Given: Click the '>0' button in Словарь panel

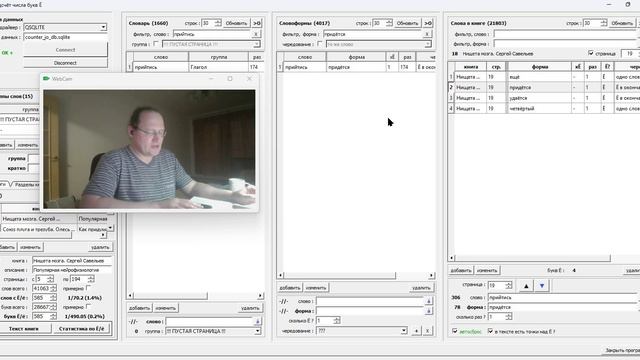Looking at the screenshot, I should (257, 23).
